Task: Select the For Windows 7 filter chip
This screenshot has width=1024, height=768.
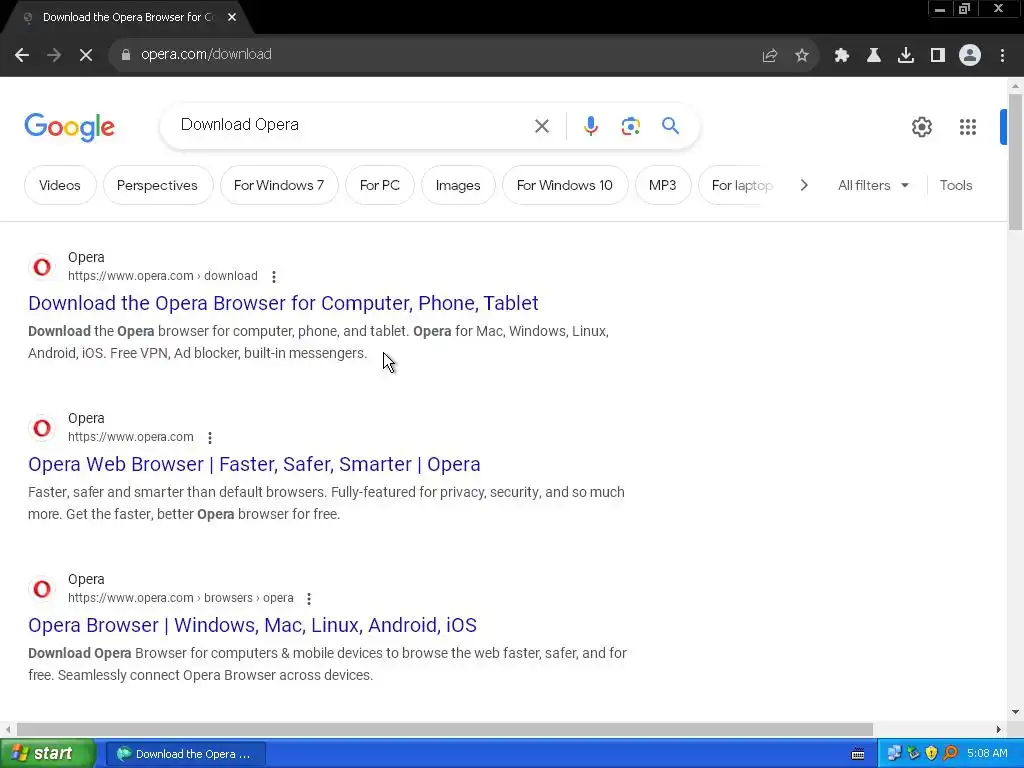Action: [279, 185]
